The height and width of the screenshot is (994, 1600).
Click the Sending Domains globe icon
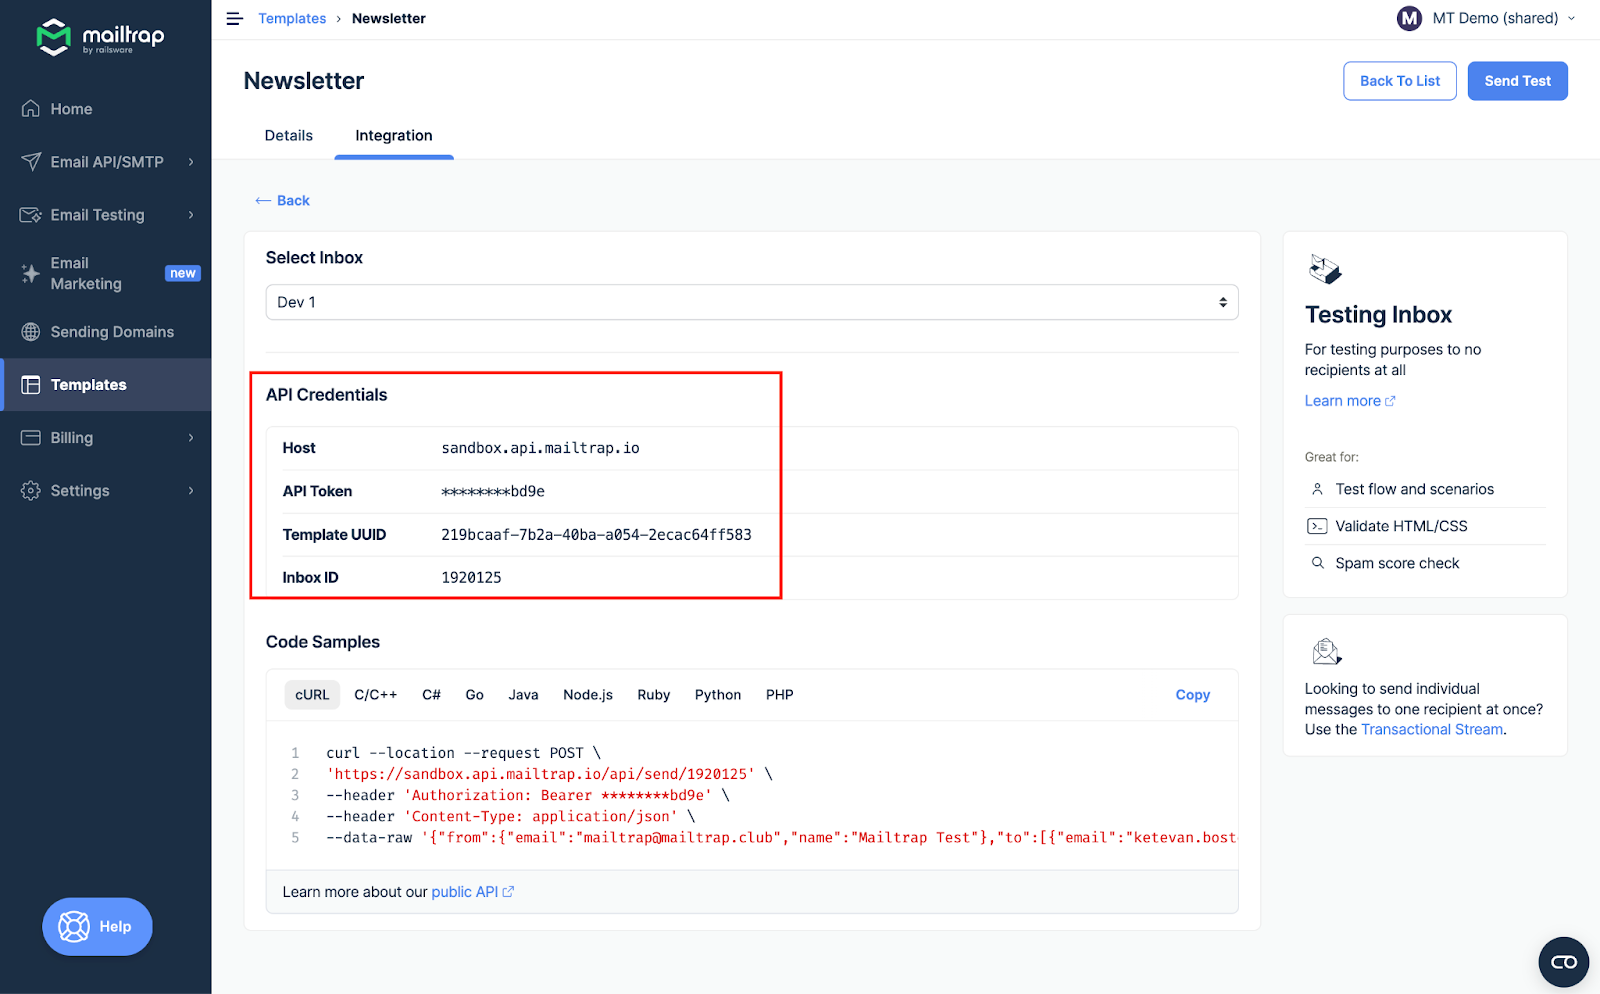[x=30, y=331]
